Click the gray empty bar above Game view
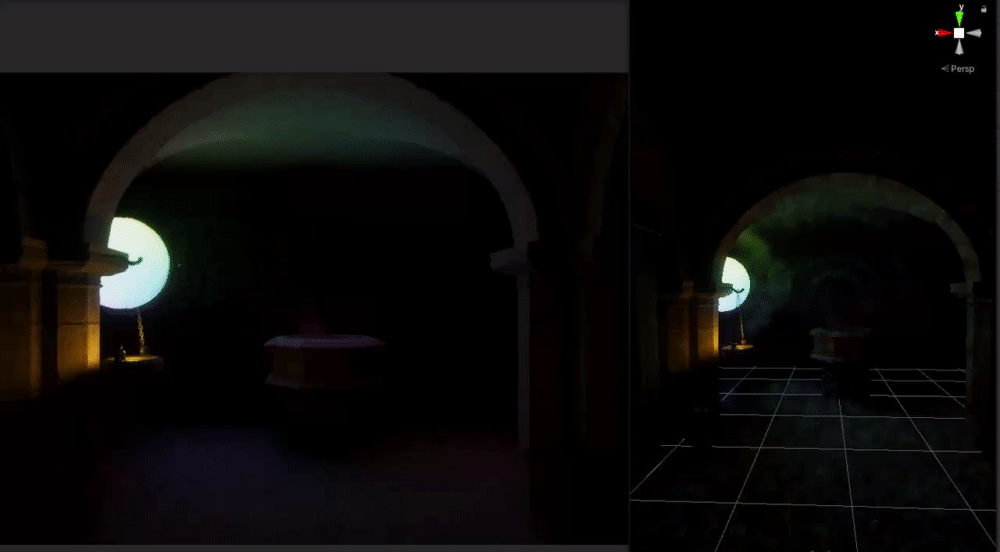This screenshot has width=1000, height=552. [x=314, y=37]
